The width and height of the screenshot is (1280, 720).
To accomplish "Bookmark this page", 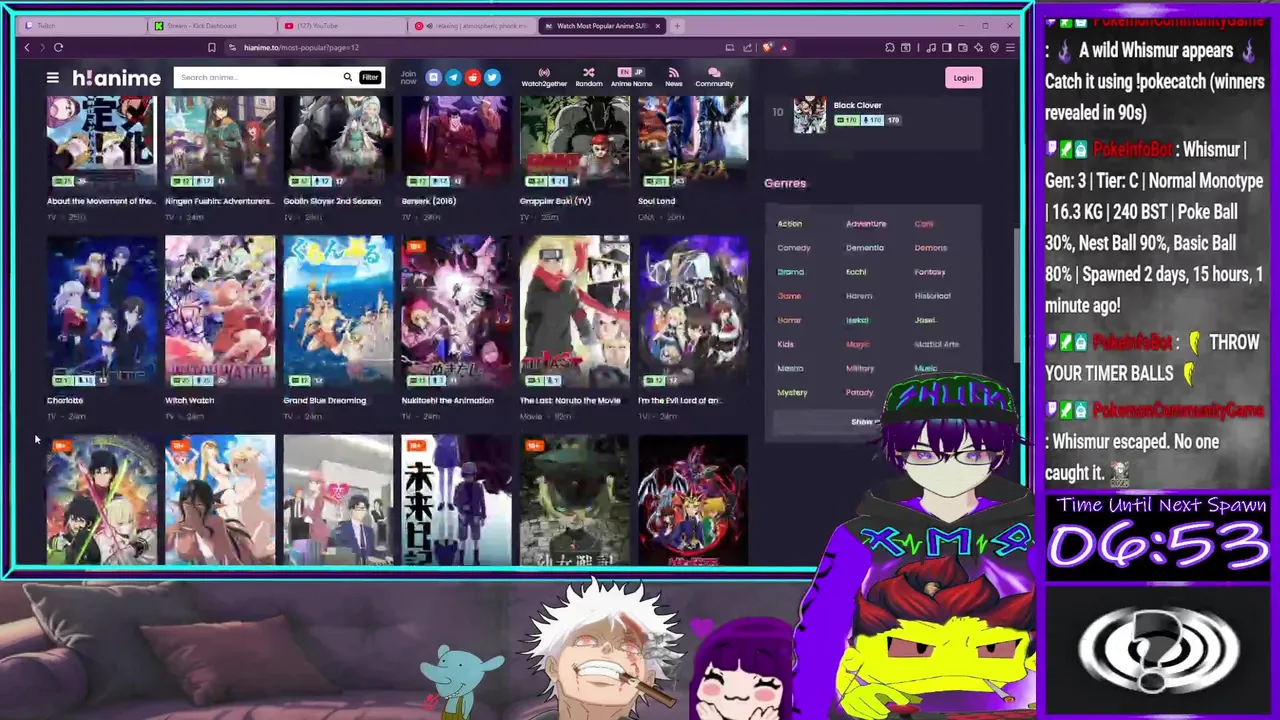I will pos(211,47).
